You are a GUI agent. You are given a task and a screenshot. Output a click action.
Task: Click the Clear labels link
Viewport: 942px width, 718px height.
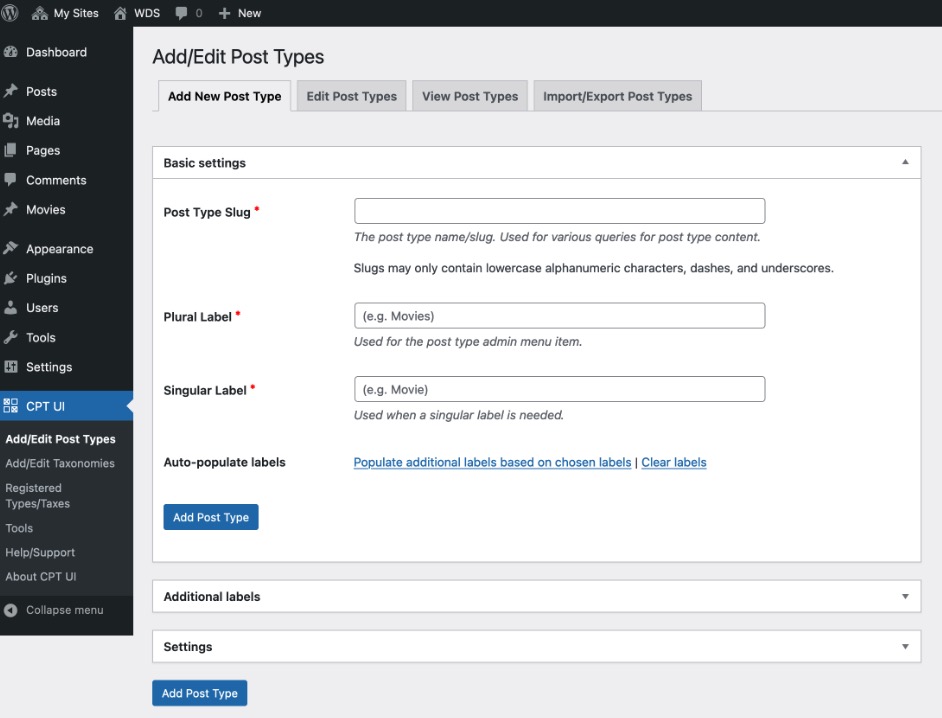coord(674,462)
